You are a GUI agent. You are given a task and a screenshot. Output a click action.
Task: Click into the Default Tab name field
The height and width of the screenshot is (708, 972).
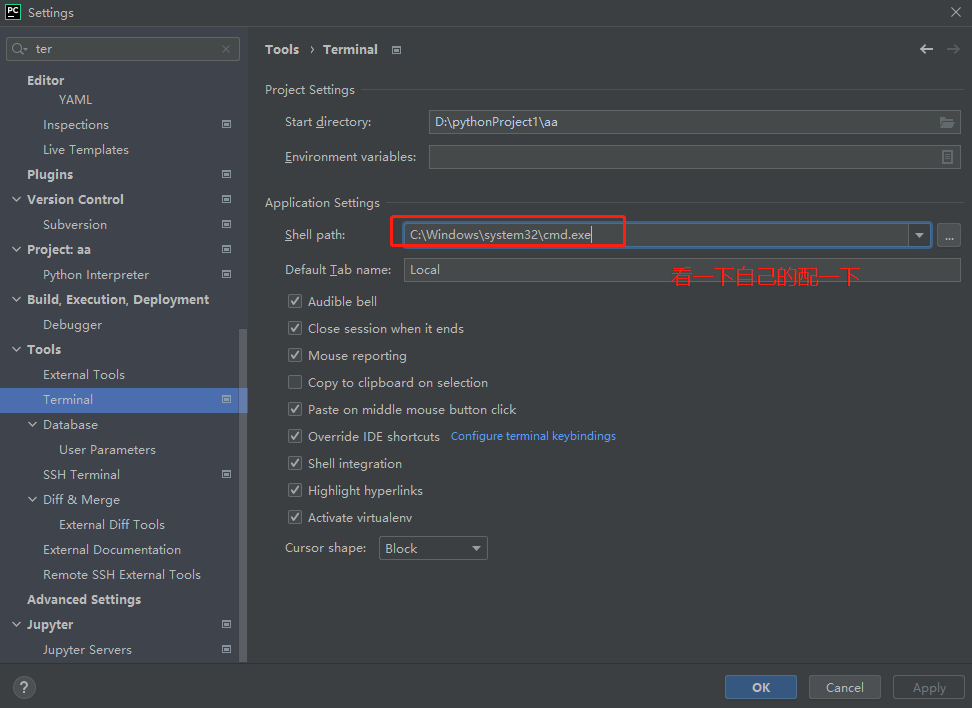[682, 270]
